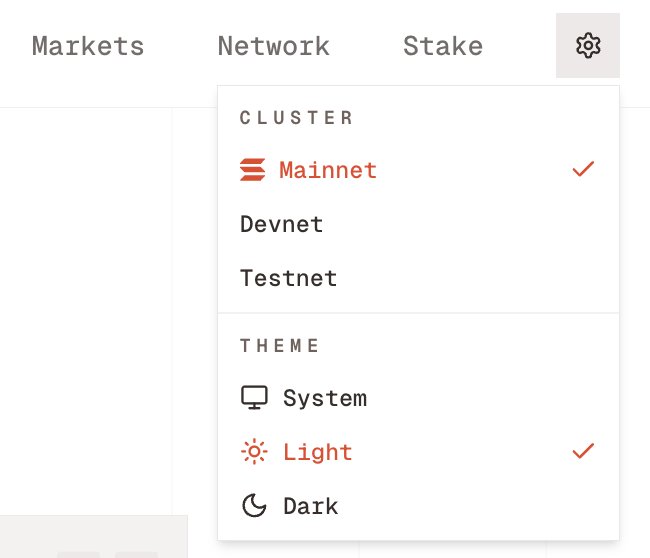Click the gear settings icon

[588, 45]
